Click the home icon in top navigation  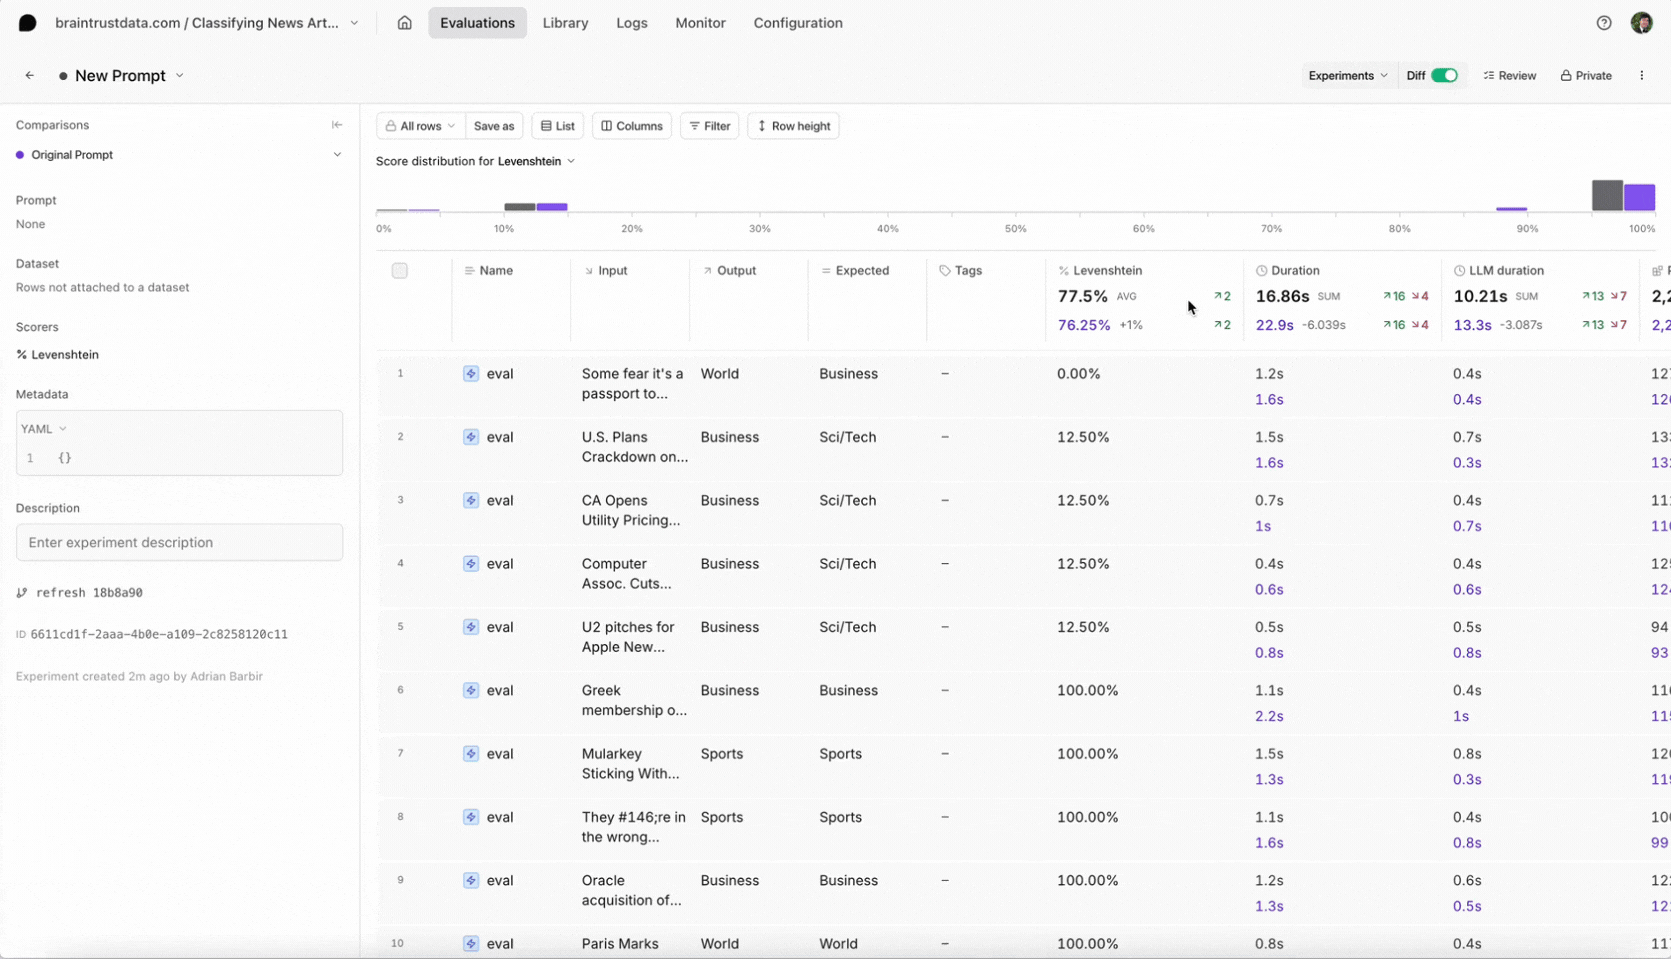point(404,23)
